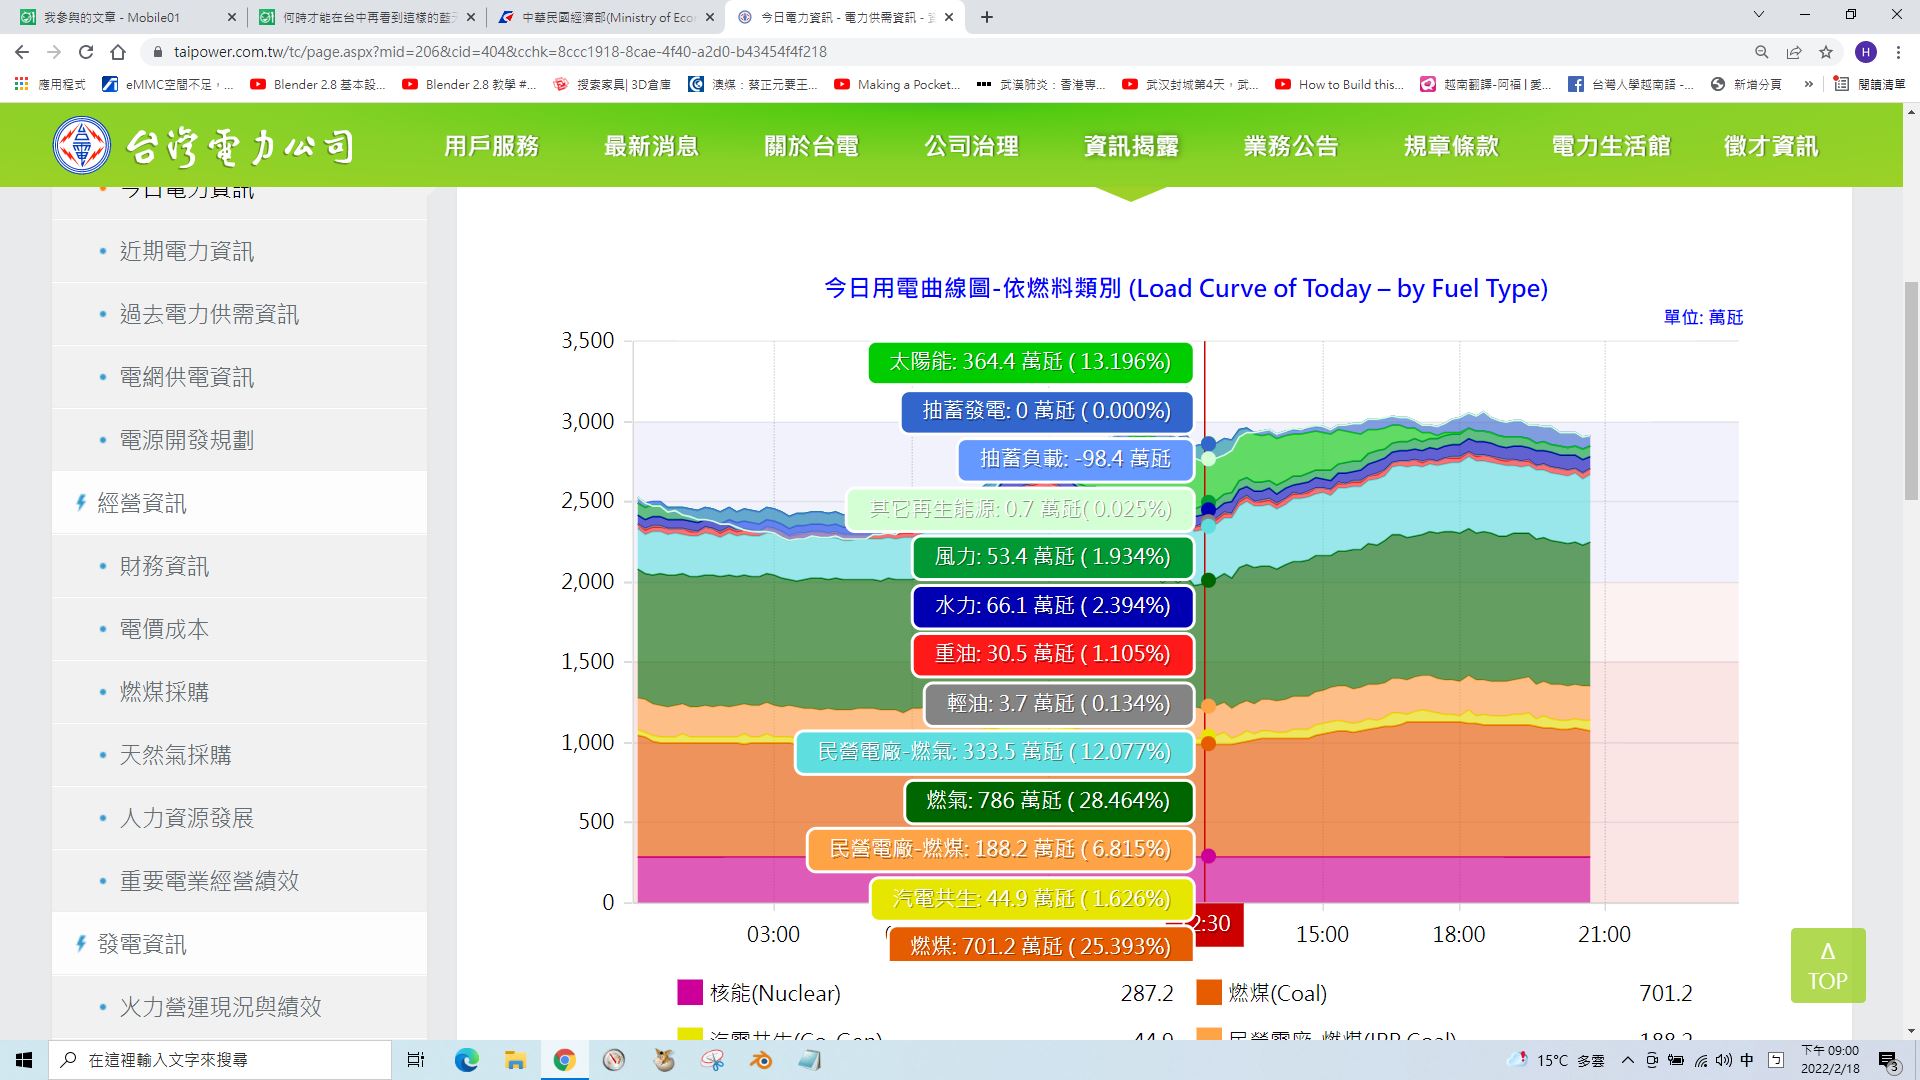1920x1080 pixels.
Task: Open 電價成本 in the sidebar
Action: (239, 629)
